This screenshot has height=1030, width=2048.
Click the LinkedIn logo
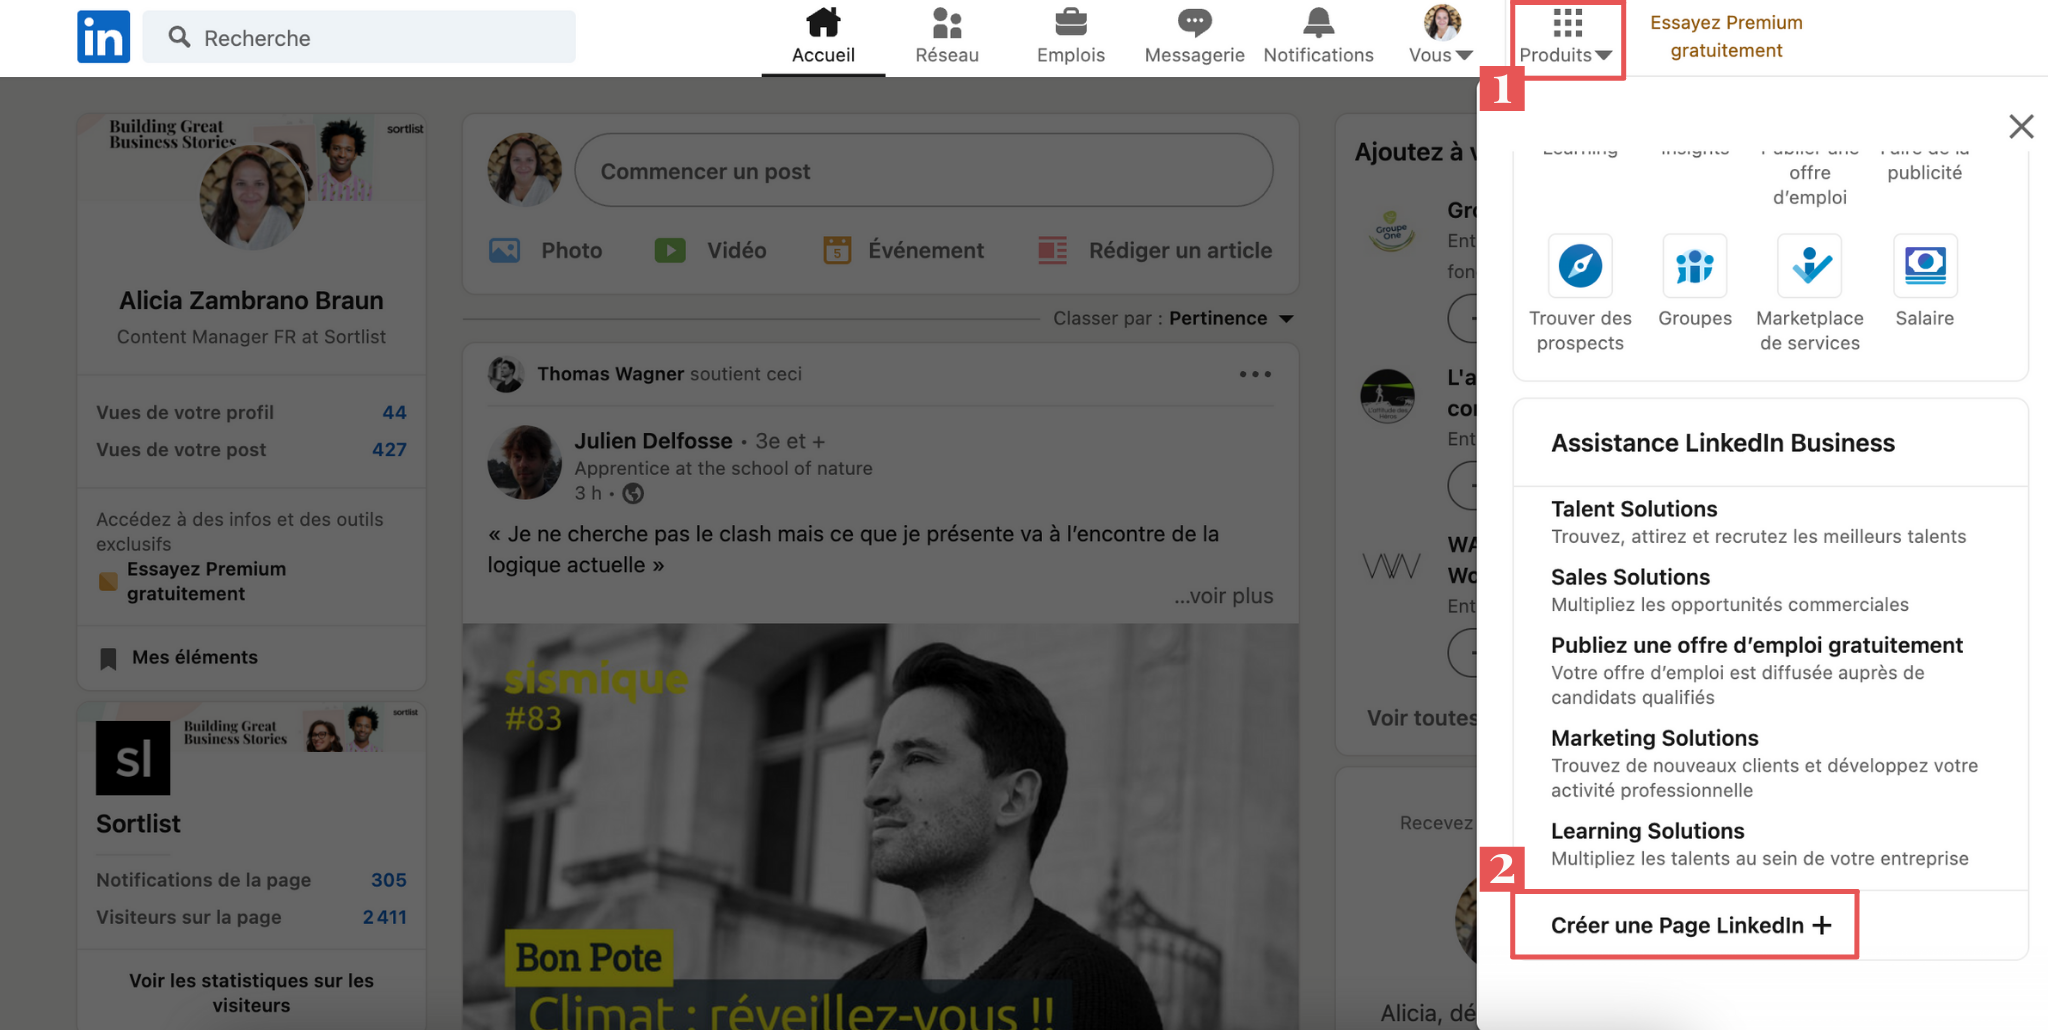tap(103, 37)
